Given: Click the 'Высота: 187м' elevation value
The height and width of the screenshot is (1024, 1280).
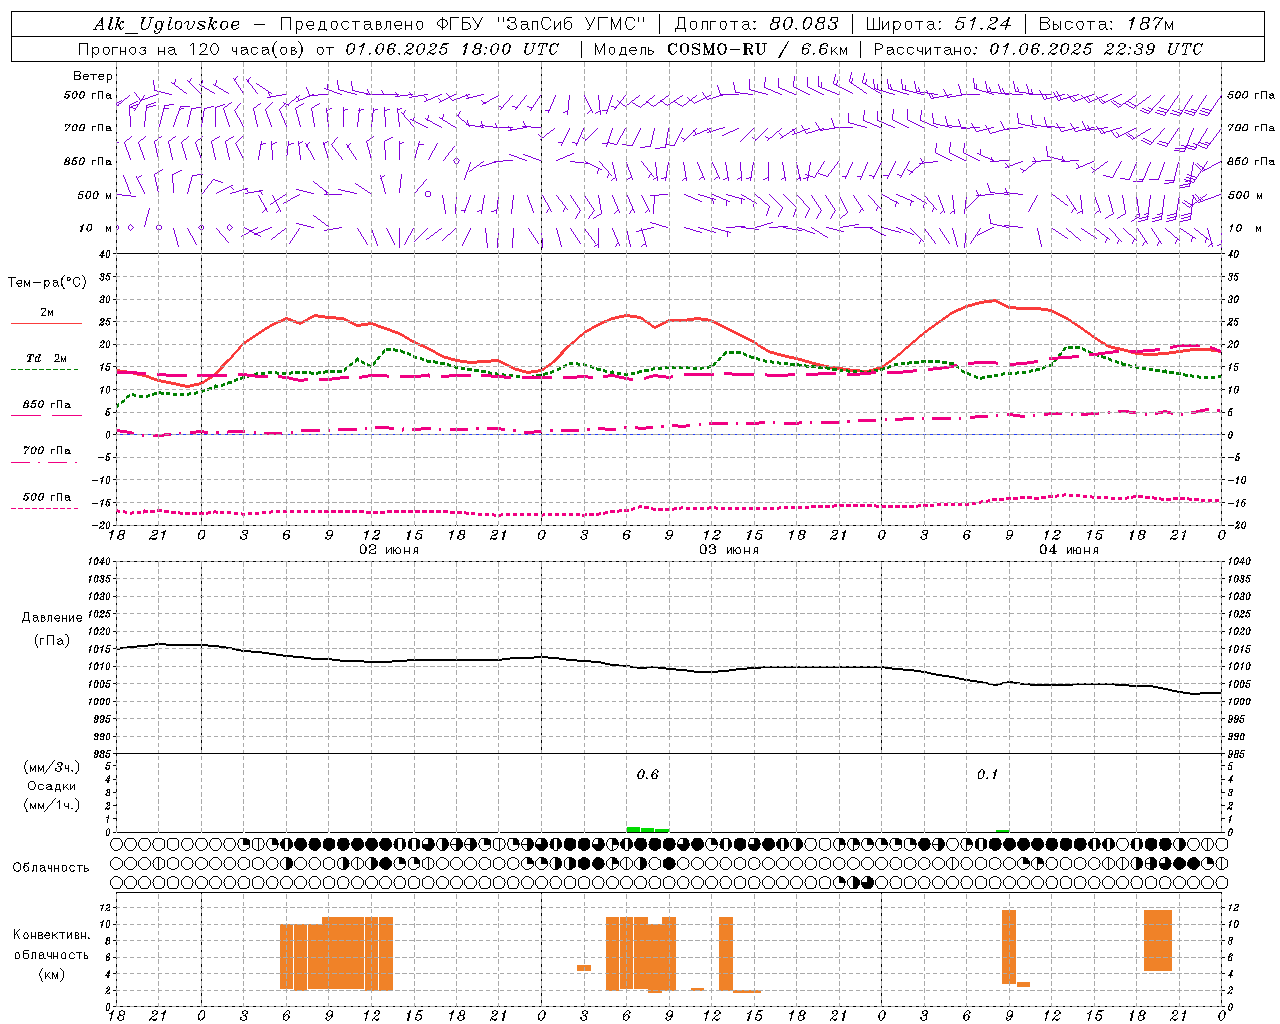Looking at the screenshot, I should coord(1106,24).
